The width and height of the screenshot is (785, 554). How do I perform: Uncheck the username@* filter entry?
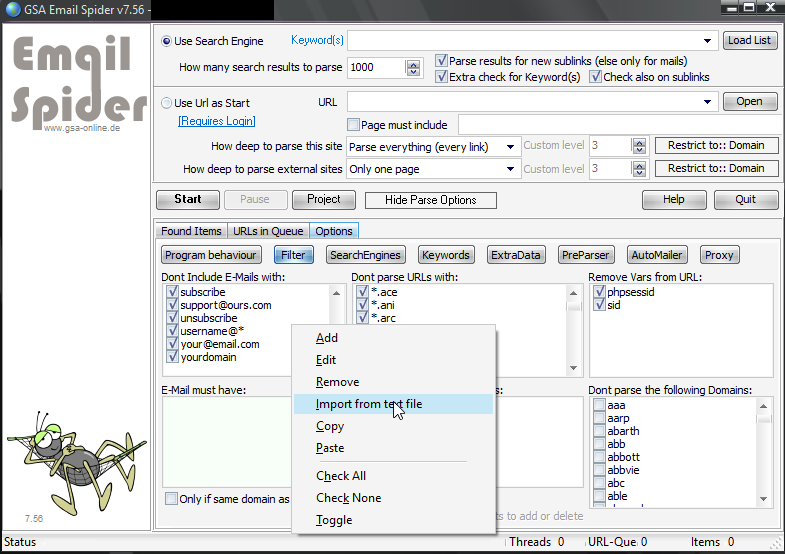click(x=172, y=331)
